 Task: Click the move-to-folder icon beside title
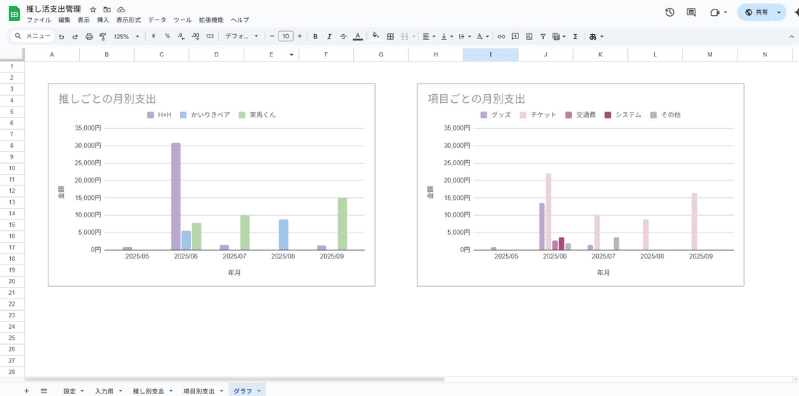click(107, 10)
